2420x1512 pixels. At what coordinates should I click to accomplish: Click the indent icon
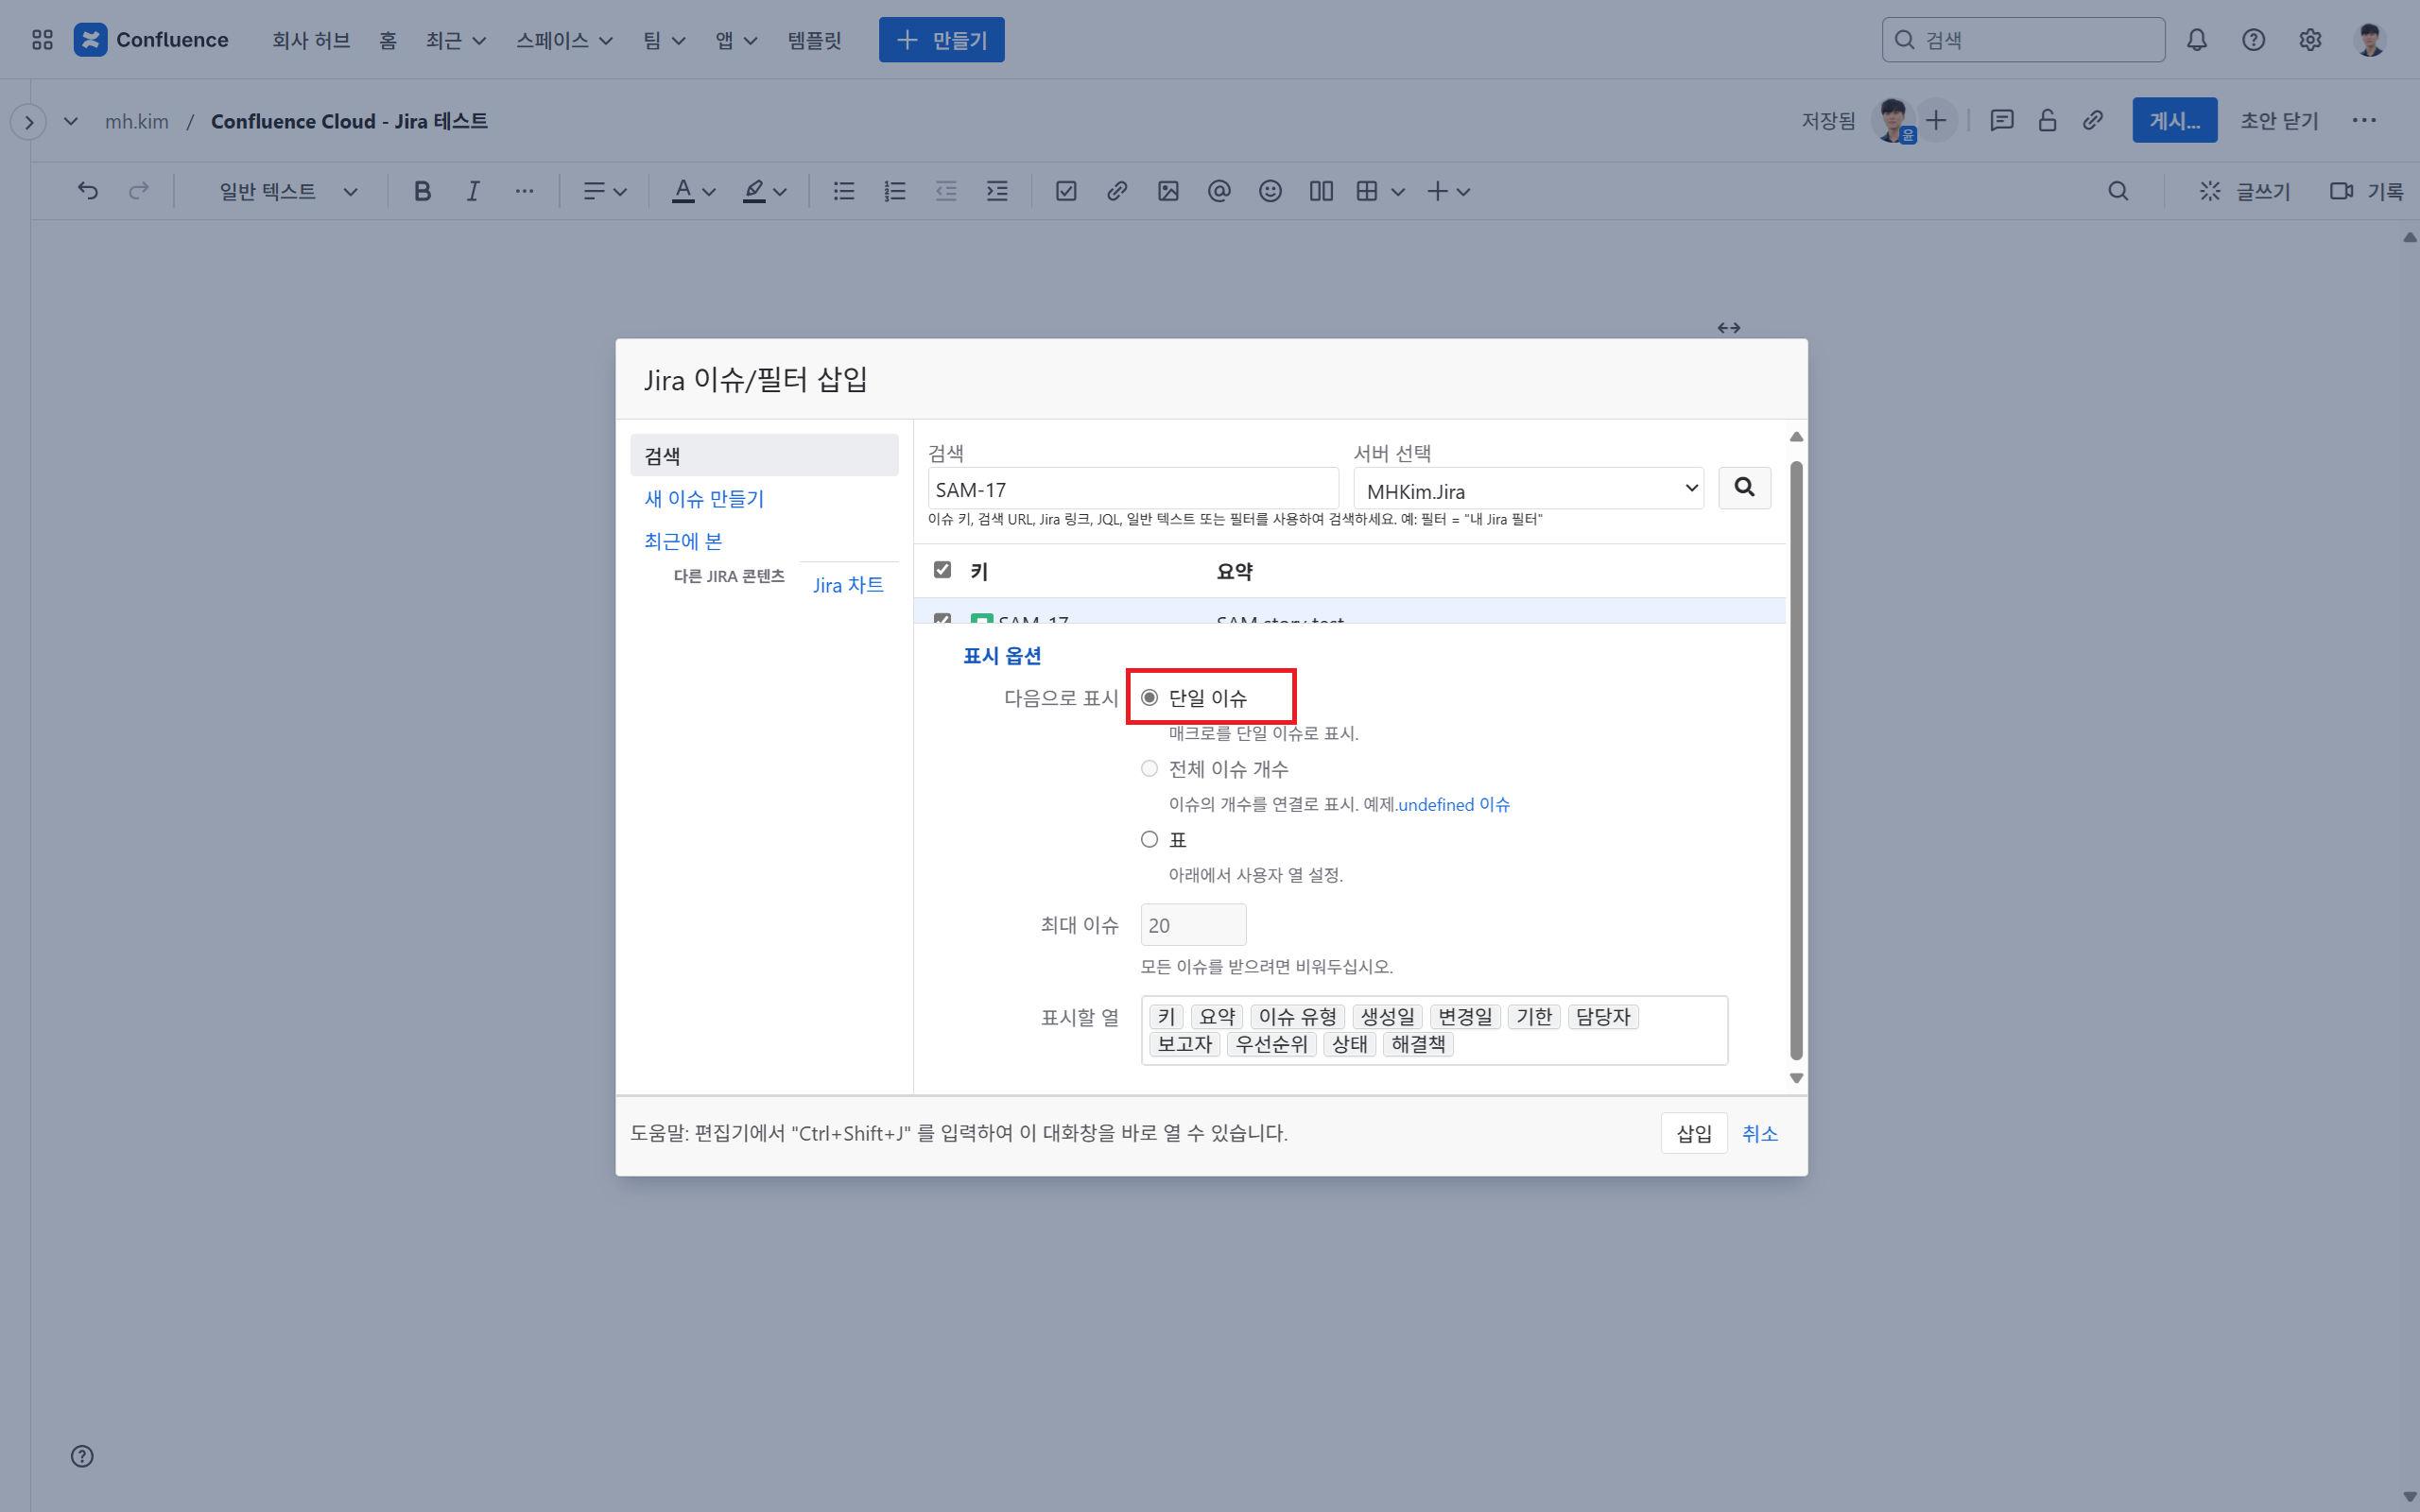997,191
